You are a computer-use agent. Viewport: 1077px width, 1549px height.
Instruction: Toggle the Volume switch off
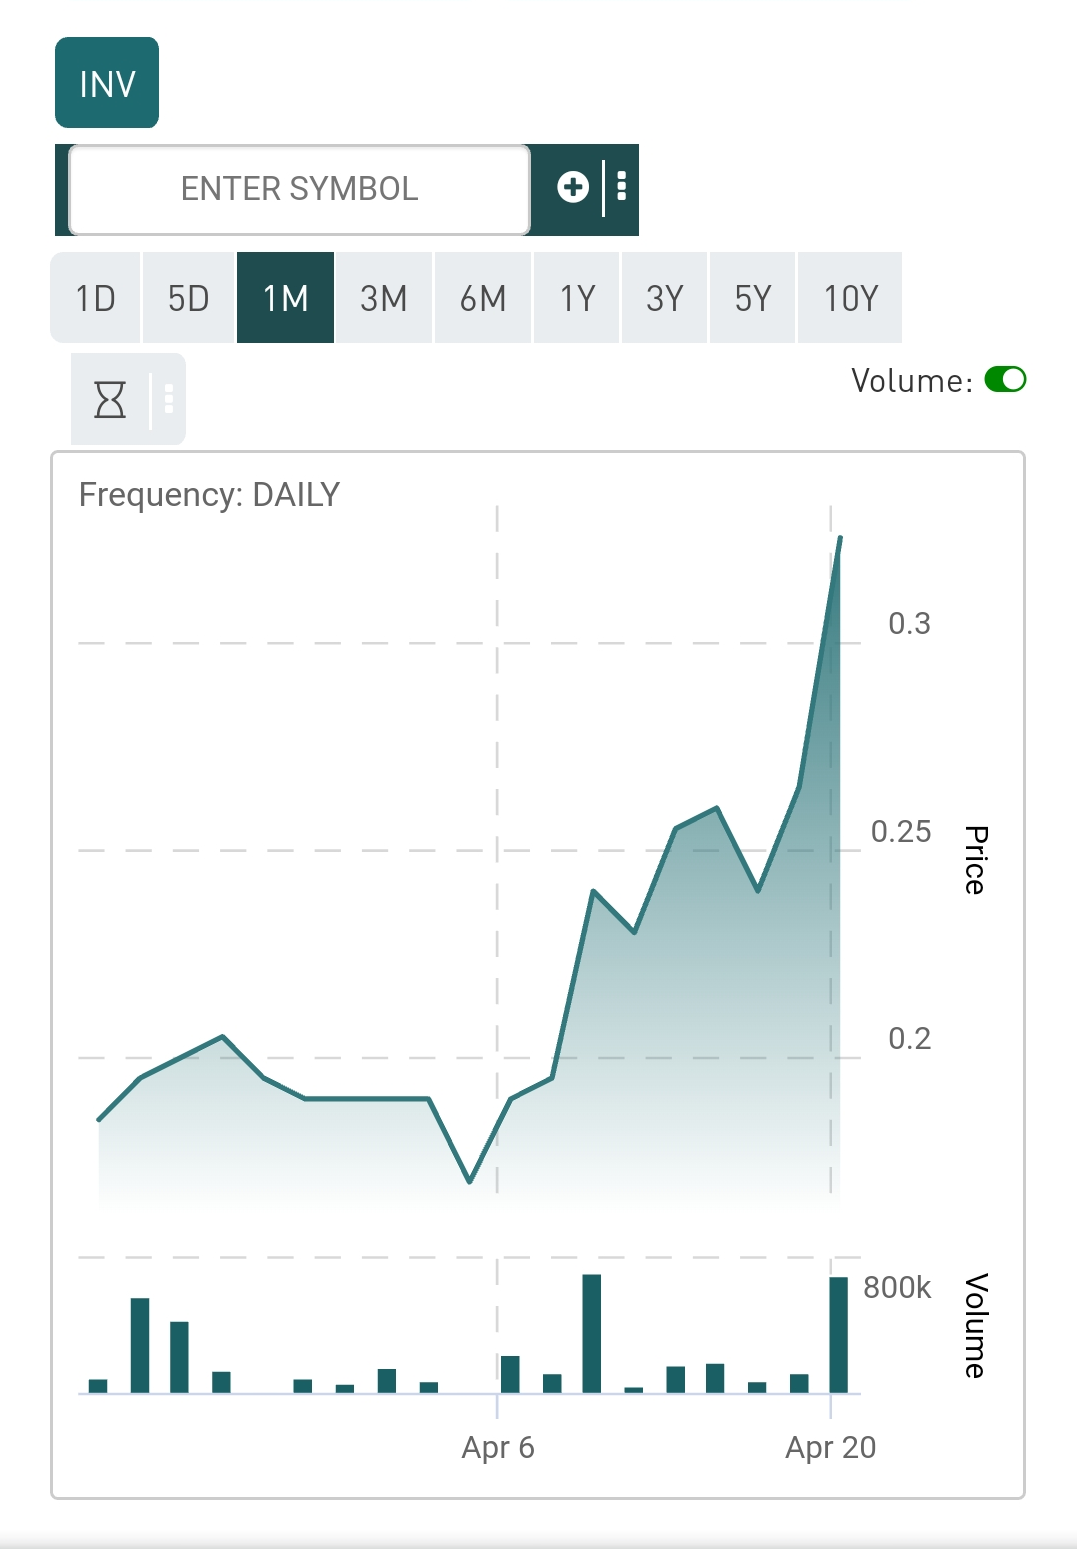(1005, 380)
